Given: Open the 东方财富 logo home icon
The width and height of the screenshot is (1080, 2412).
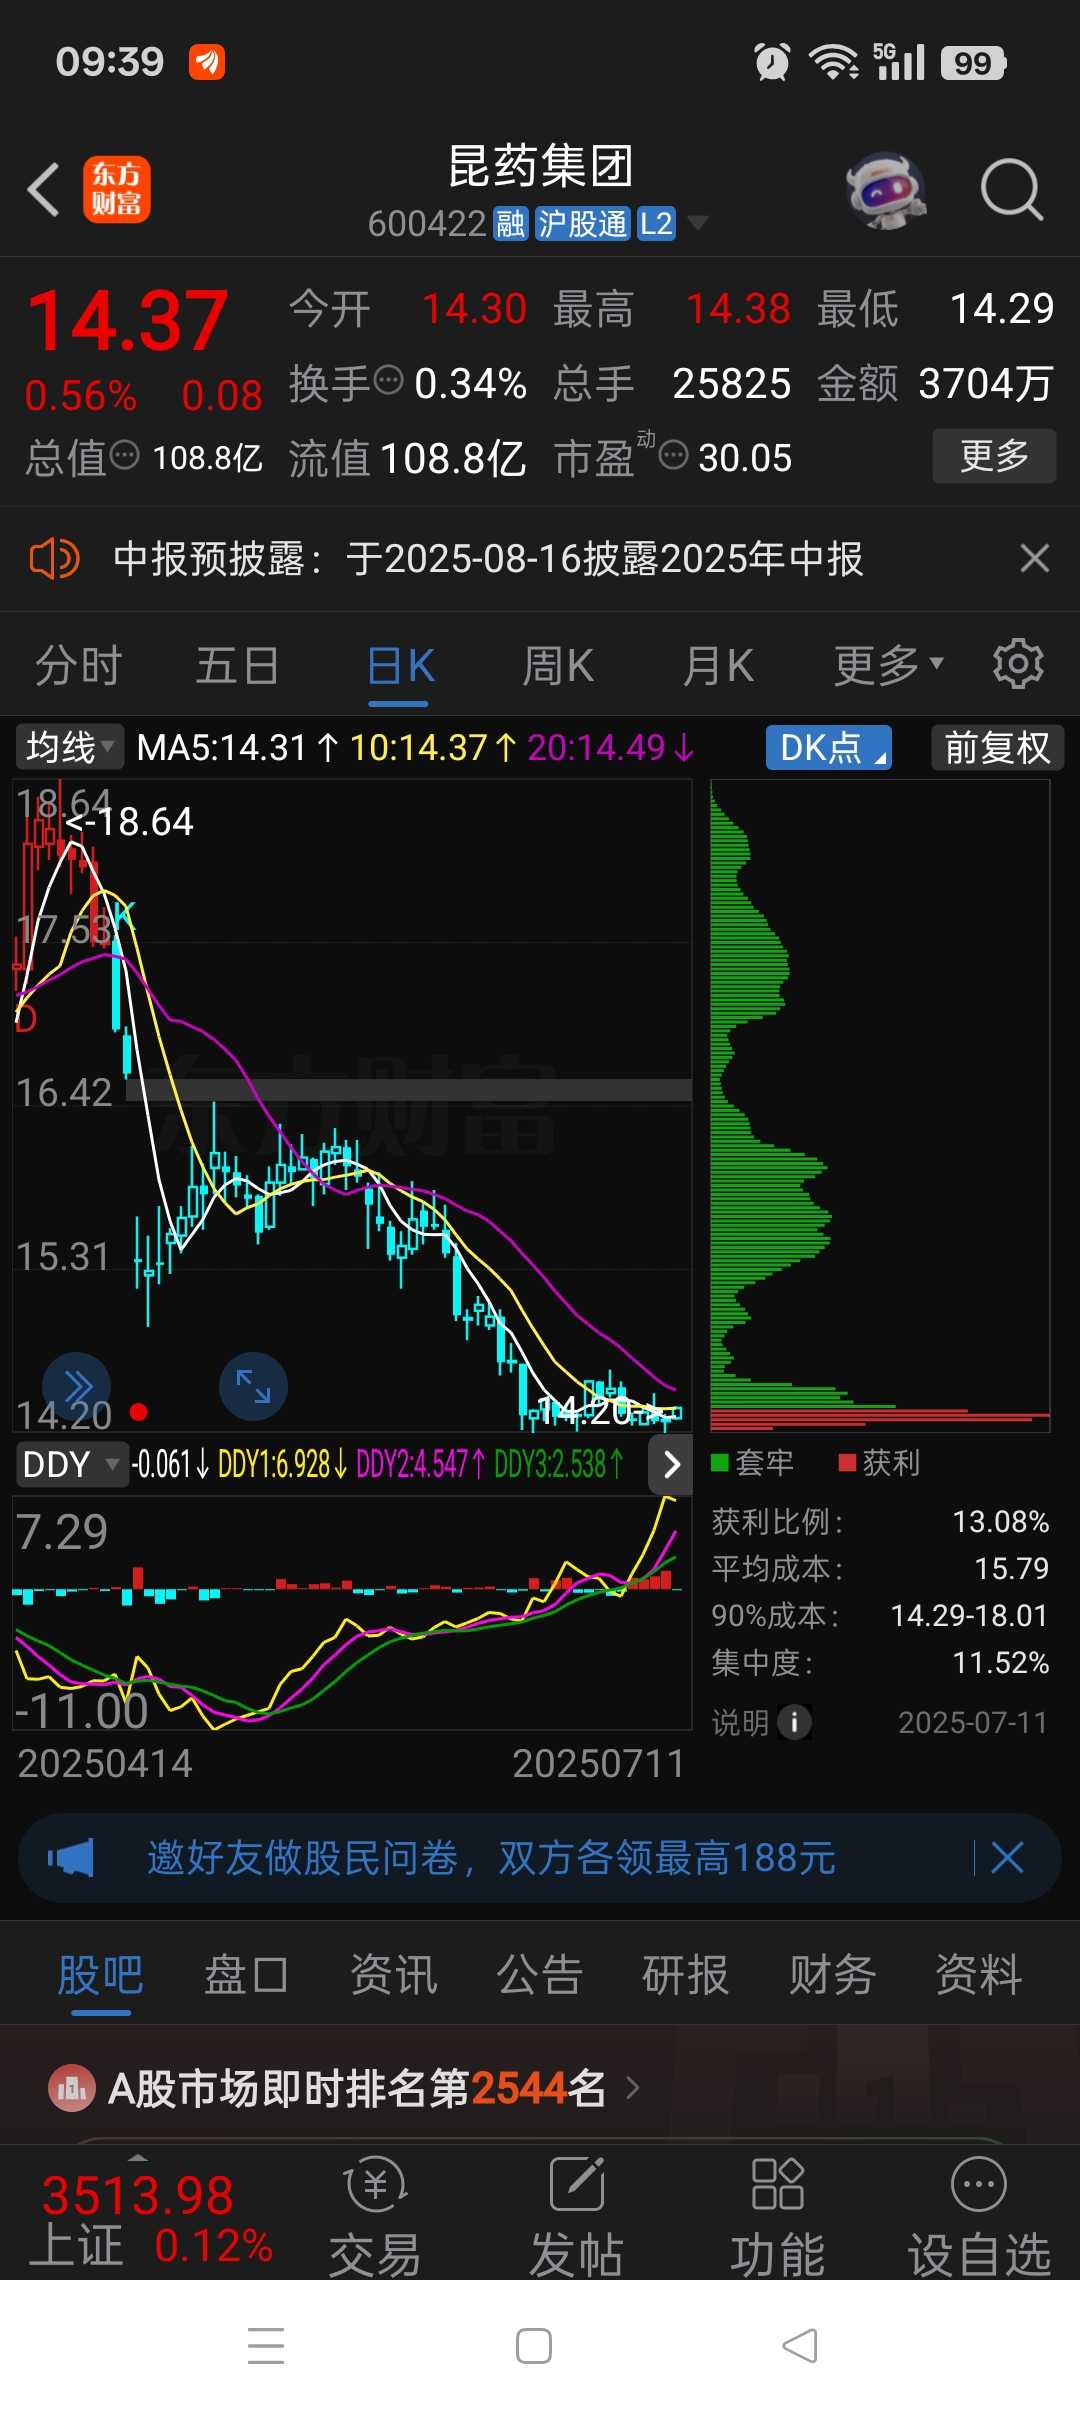Looking at the screenshot, I should pyautogui.click(x=117, y=189).
